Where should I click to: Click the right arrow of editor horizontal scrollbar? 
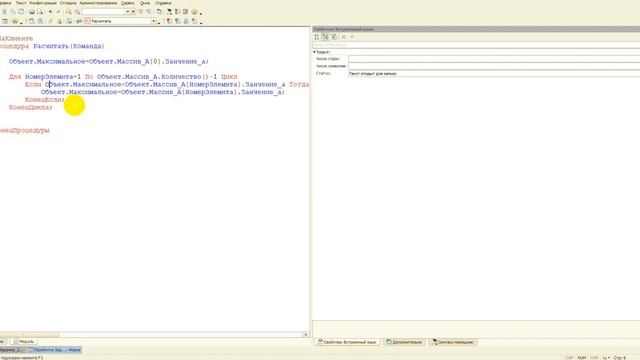pos(306,335)
